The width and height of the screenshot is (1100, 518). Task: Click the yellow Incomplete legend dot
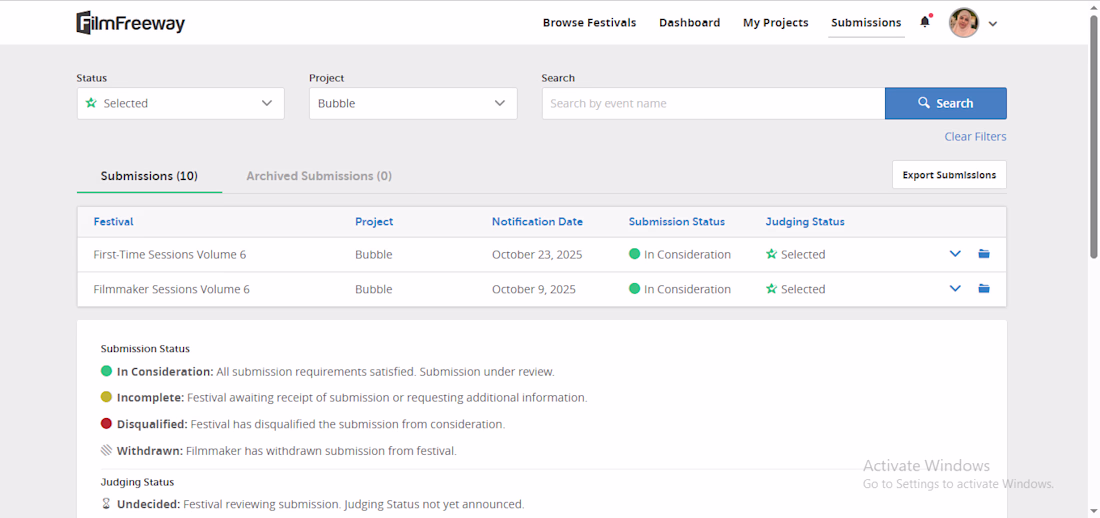[107, 397]
